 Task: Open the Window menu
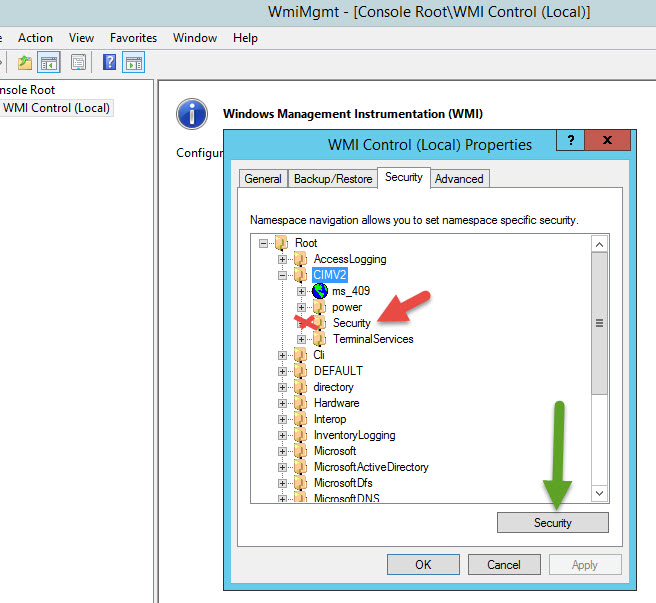pyautogui.click(x=195, y=38)
